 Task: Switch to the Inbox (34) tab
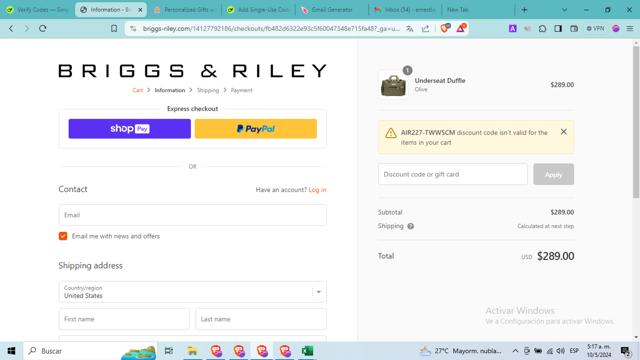point(405,10)
